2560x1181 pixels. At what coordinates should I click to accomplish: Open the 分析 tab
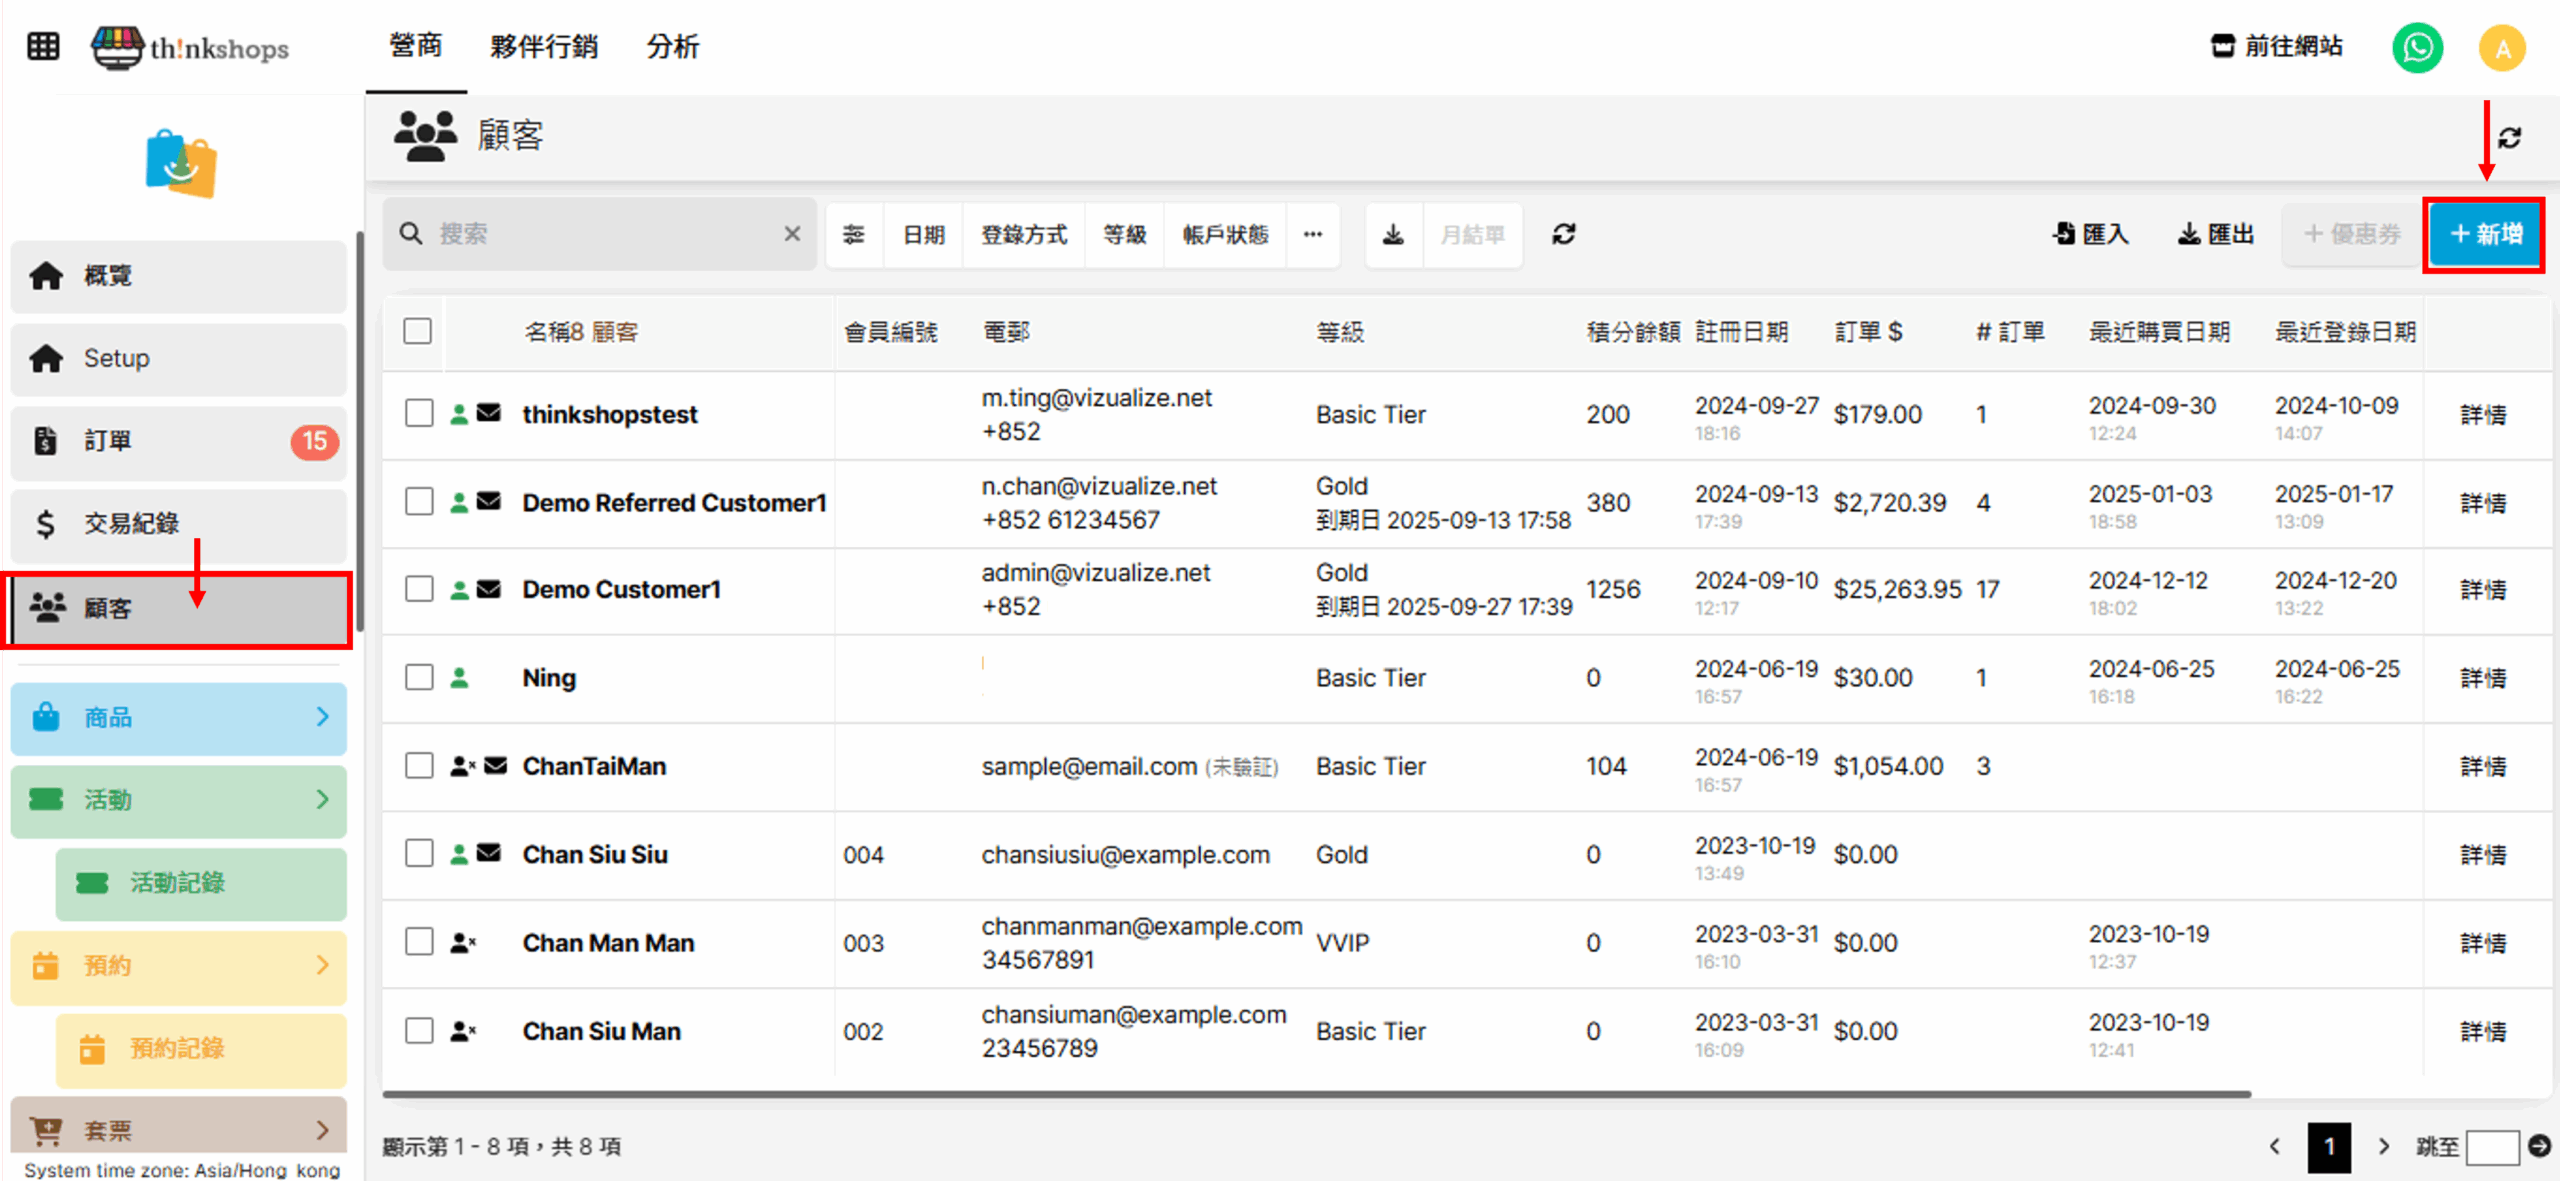672,46
